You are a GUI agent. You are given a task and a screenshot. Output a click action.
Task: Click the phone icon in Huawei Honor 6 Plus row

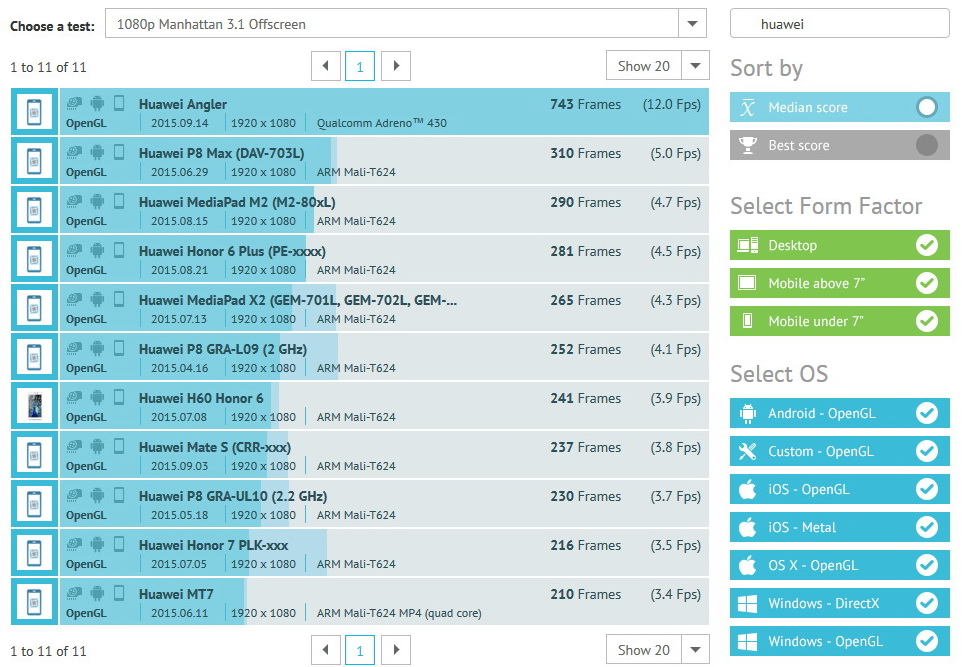click(x=119, y=251)
